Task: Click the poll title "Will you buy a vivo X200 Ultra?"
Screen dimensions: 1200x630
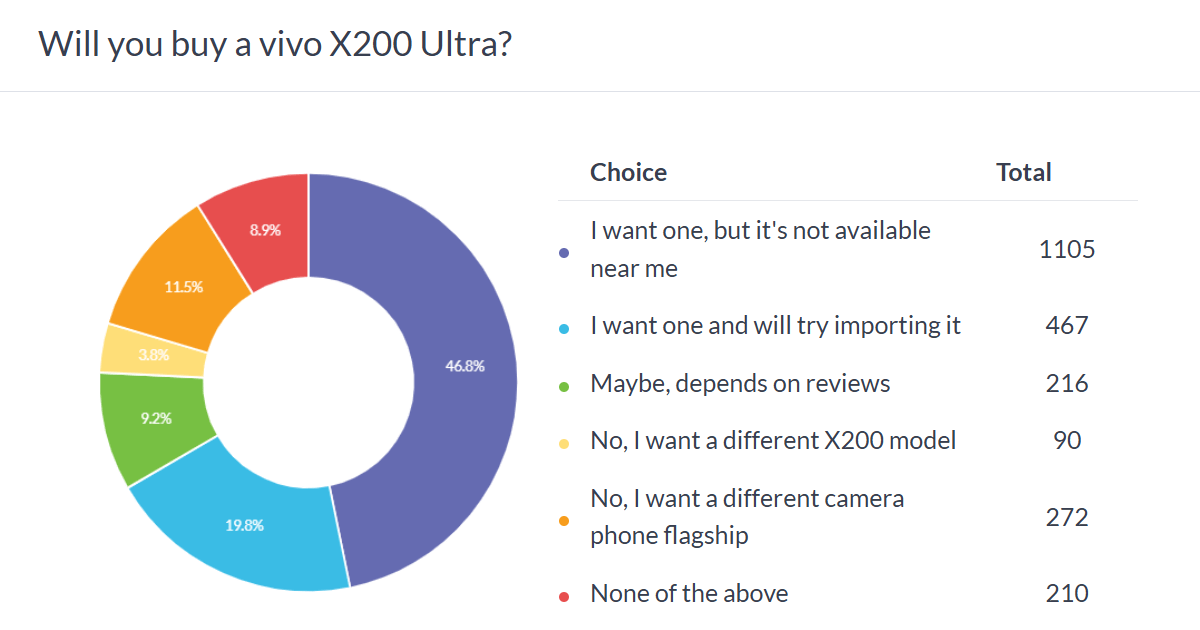Action: pos(275,44)
